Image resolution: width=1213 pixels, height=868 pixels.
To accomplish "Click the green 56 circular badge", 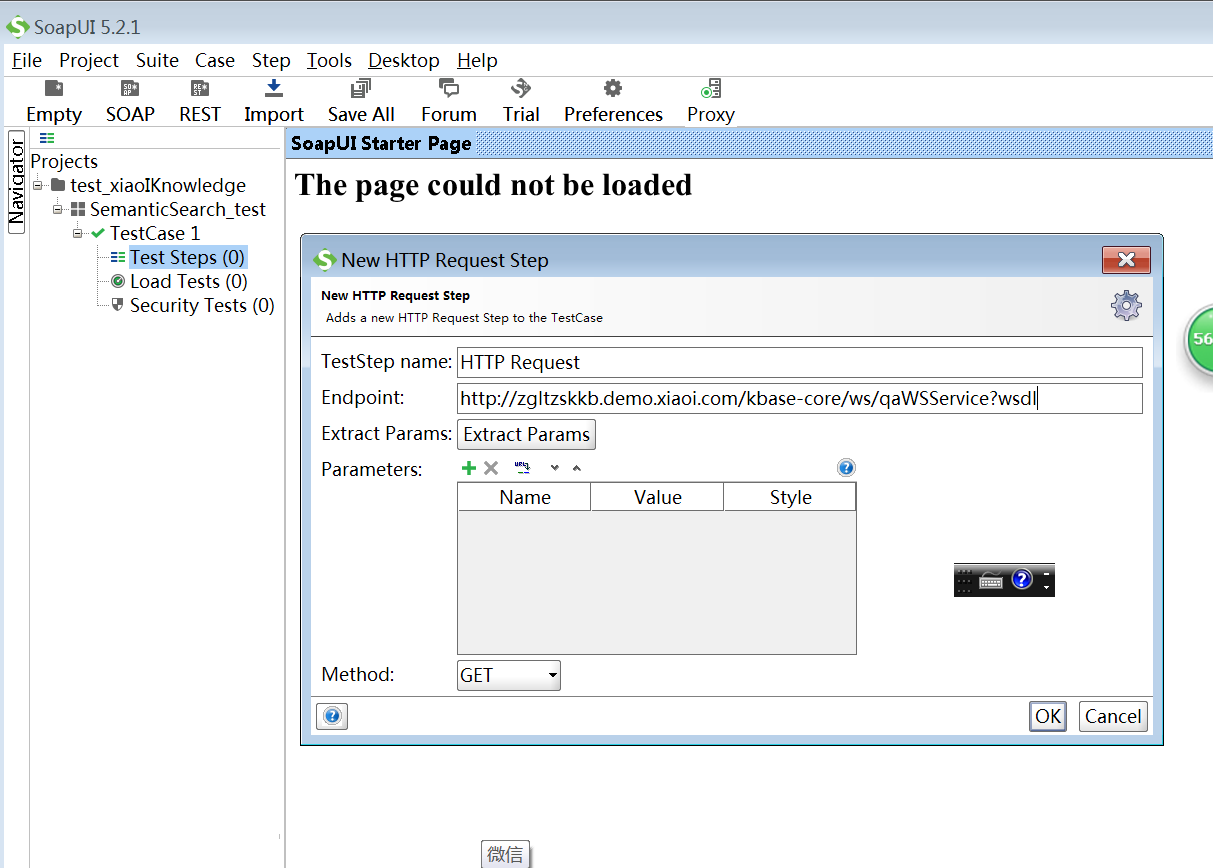I will tap(1199, 340).
